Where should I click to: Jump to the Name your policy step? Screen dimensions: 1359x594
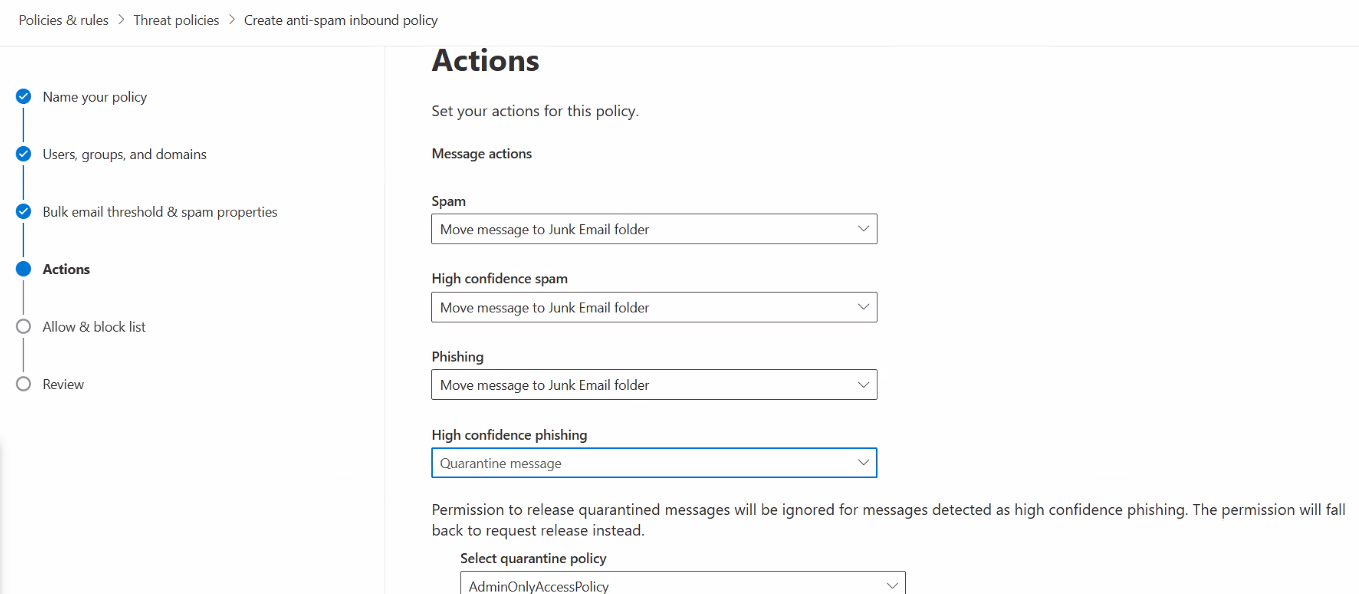pos(95,97)
